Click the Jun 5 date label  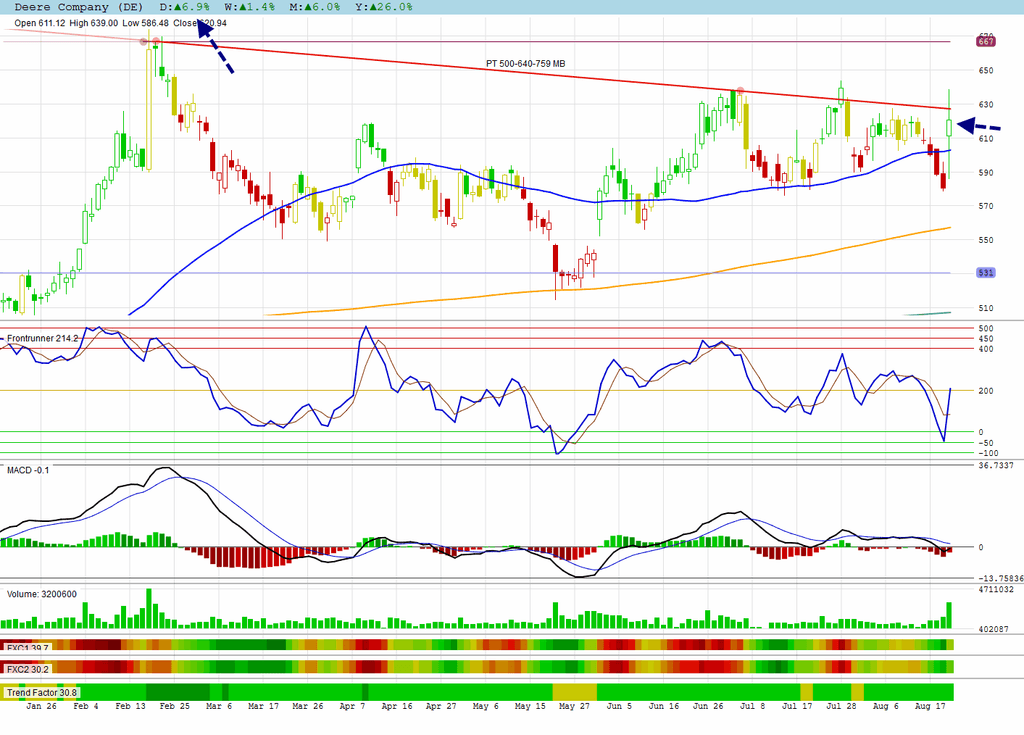pos(619,706)
